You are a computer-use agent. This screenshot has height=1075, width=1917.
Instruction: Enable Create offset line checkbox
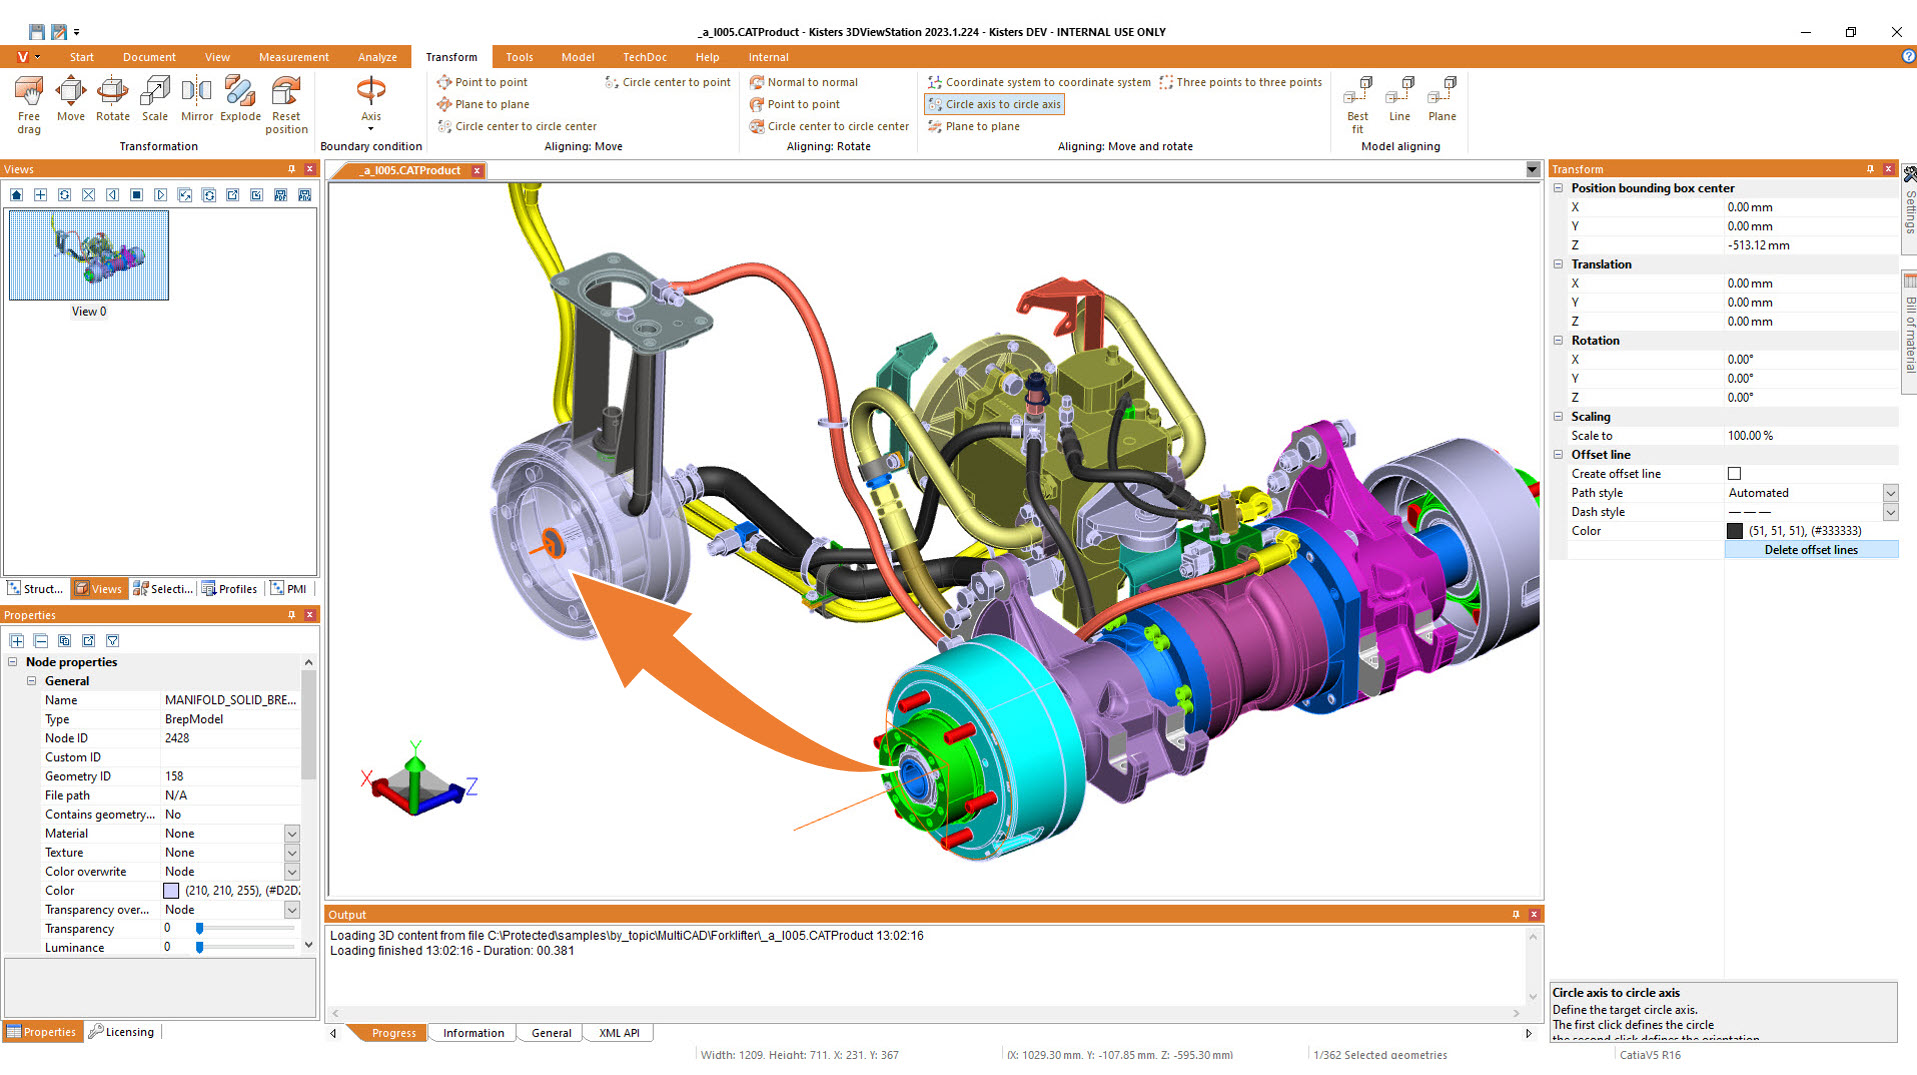(x=1734, y=474)
